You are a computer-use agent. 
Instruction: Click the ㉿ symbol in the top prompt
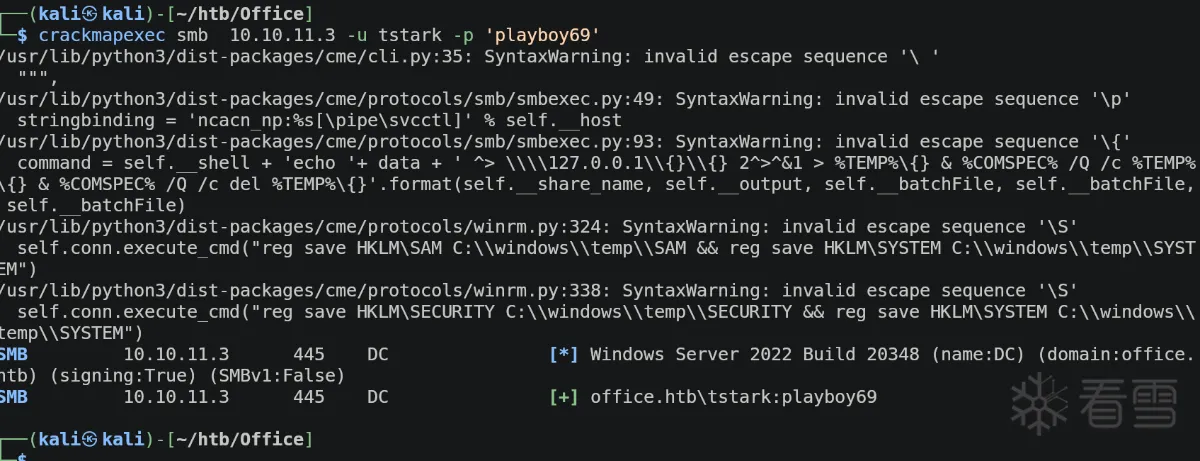88,13
